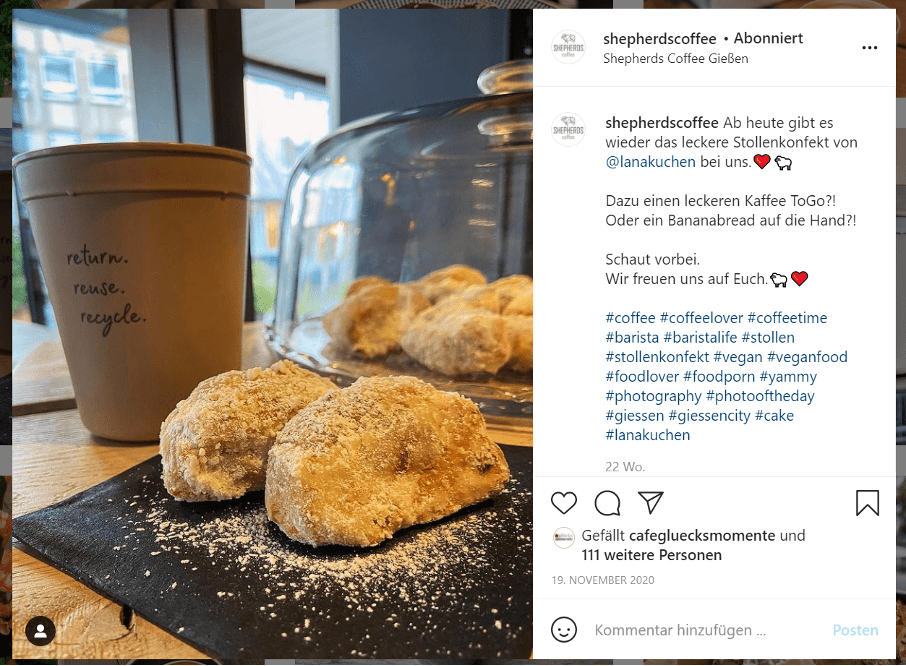The image size is (906, 666).
Task: Share the post with the paper plane icon
Action: (x=651, y=503)
